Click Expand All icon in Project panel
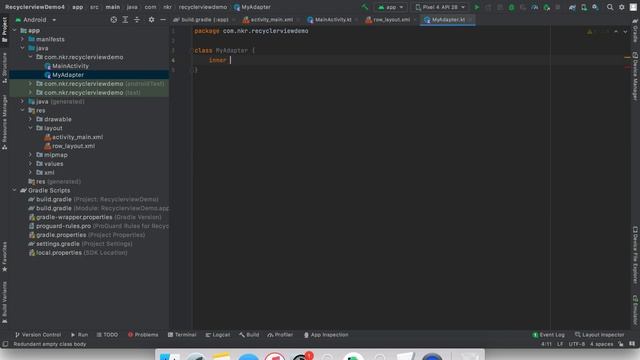Image resolution: width=640 pixels, height=360 pixels. click(x=125, y=20)
